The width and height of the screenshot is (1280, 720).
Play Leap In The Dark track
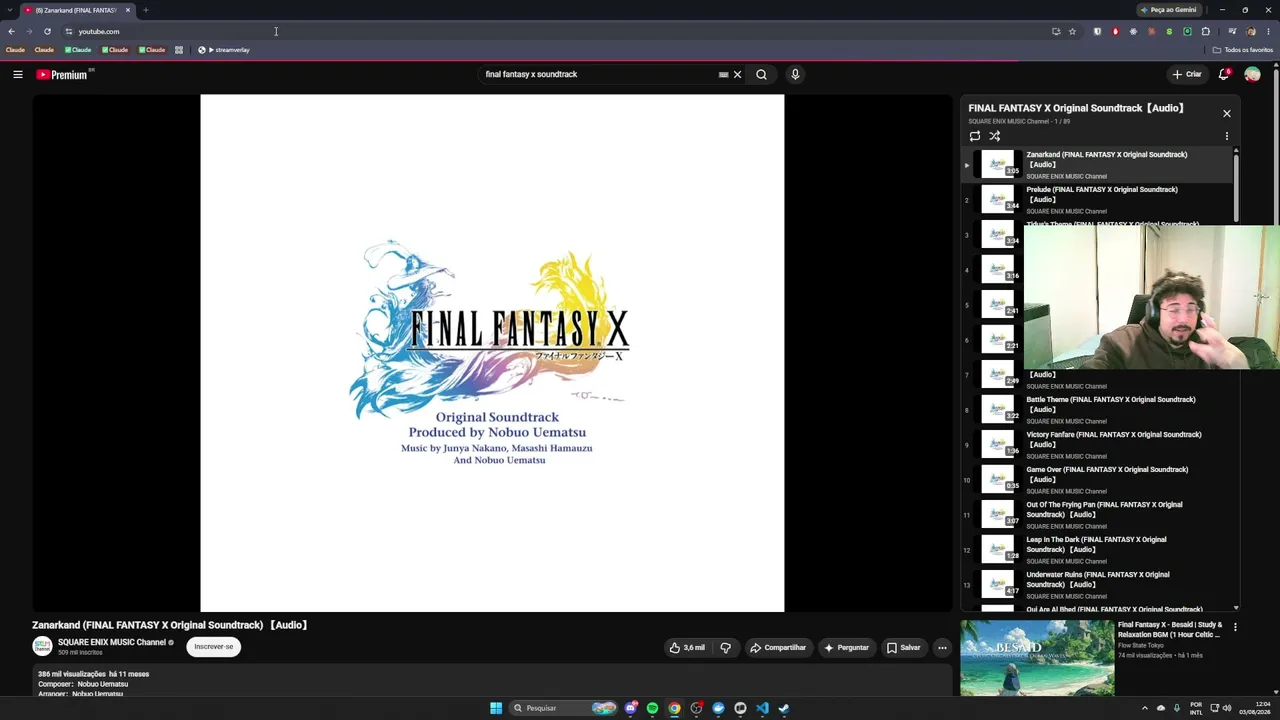coord(1097,550)
